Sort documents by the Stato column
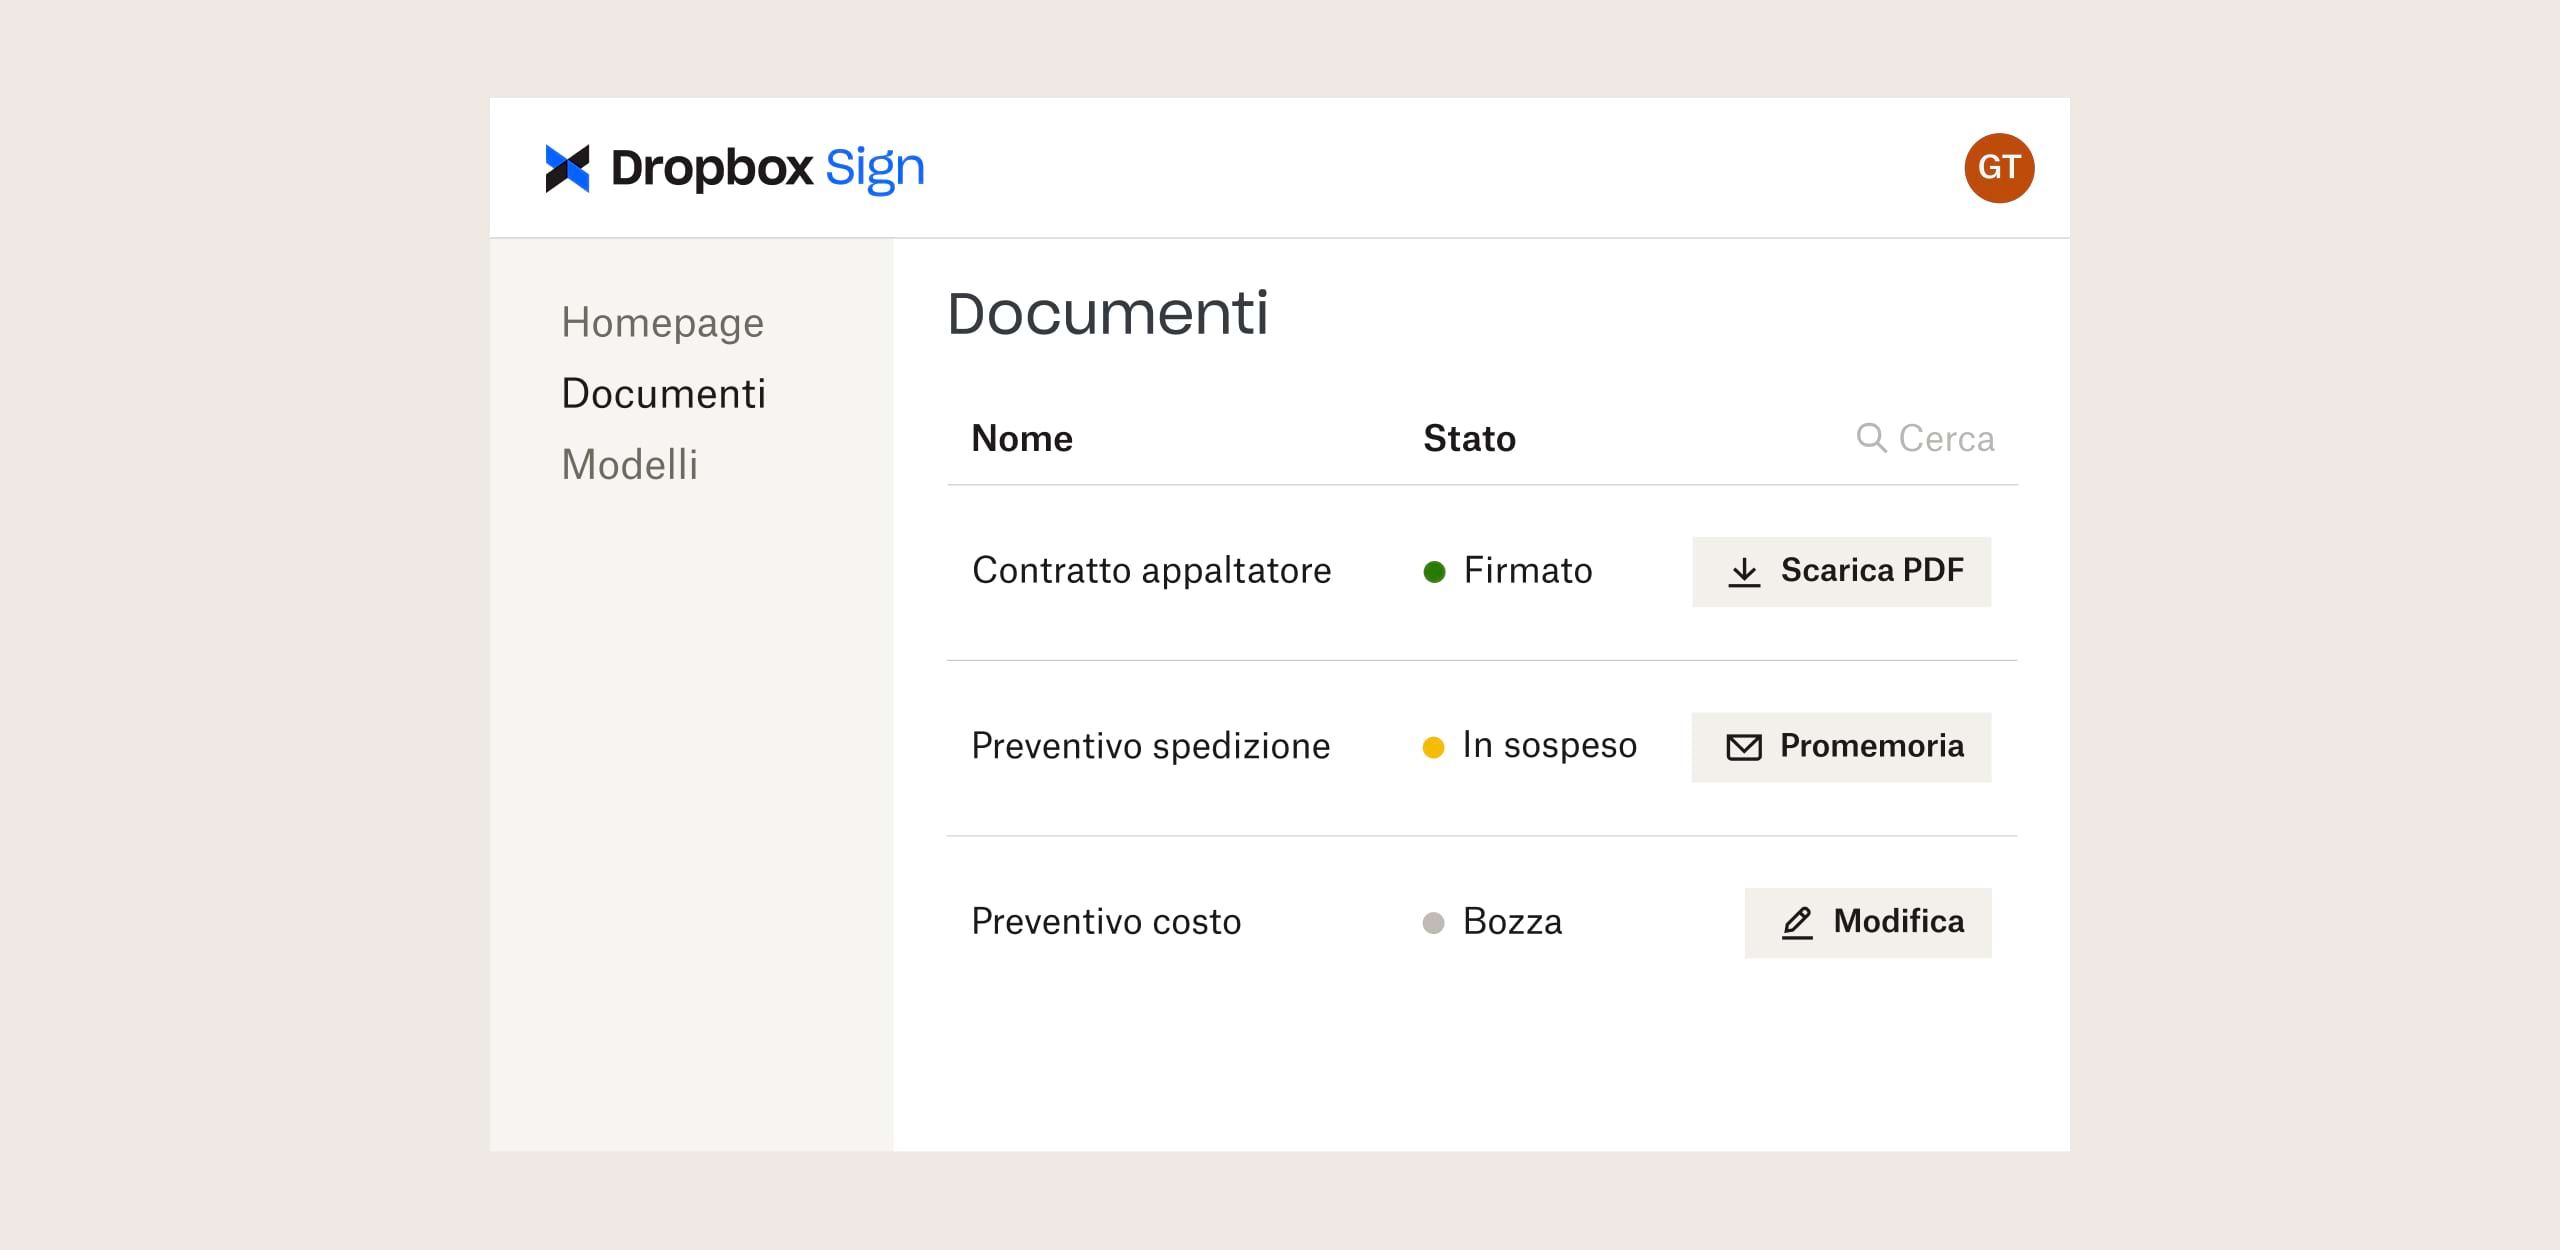This screenshot has width=2560, height=1250. (1469, 437)
